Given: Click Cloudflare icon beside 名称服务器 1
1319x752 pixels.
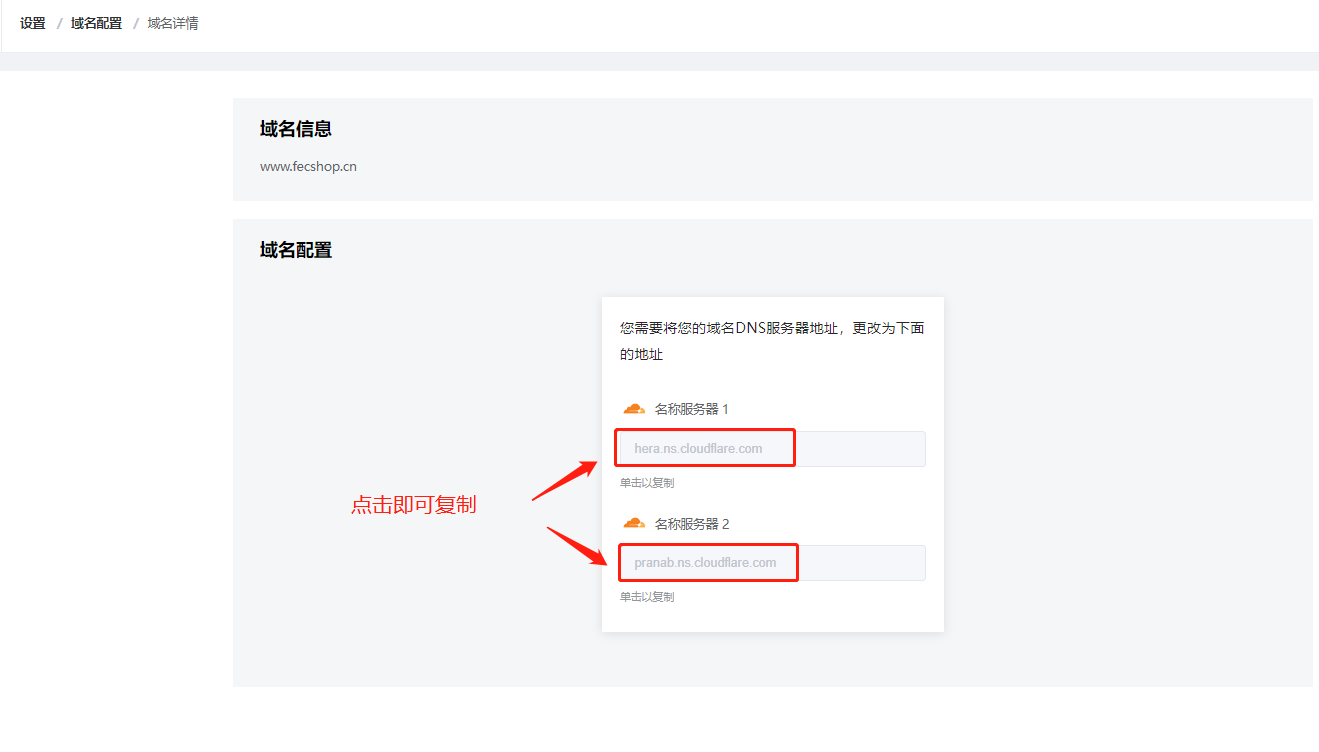Looking at the screenshot, I should coord(634,409).
